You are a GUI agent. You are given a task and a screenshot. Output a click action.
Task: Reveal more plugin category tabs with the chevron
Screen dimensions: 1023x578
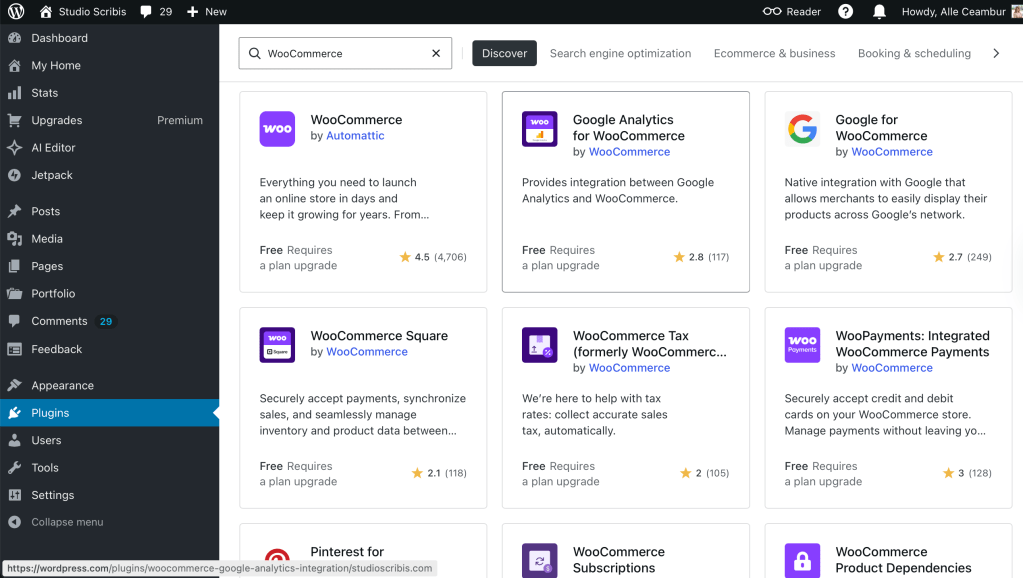coord(996,53)
